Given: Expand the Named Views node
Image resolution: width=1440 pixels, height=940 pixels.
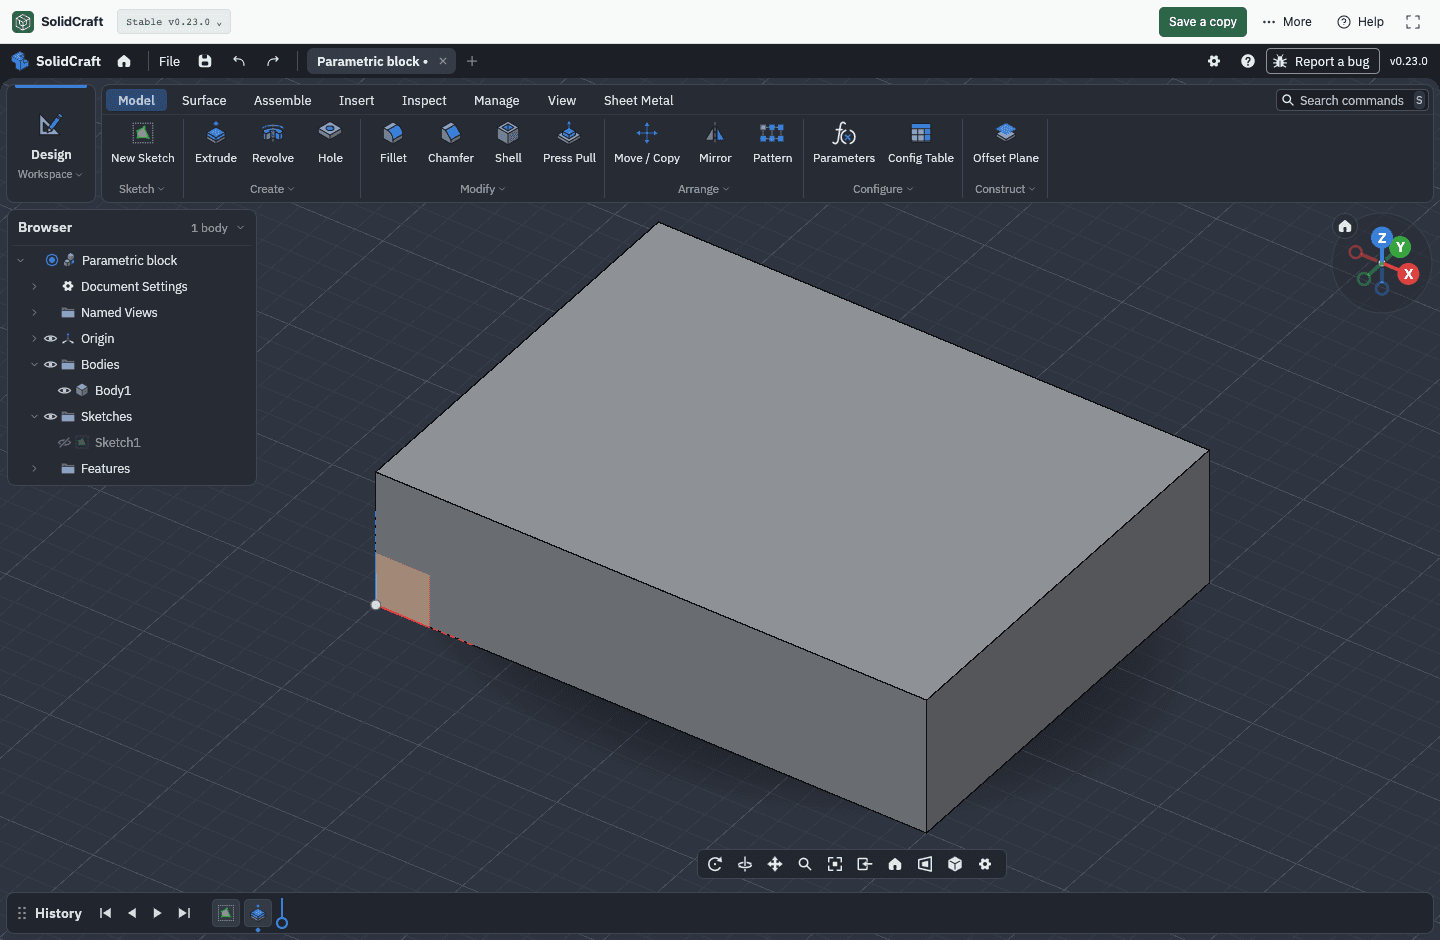Looking at the screenshot, I should click(x=34, y=313).
